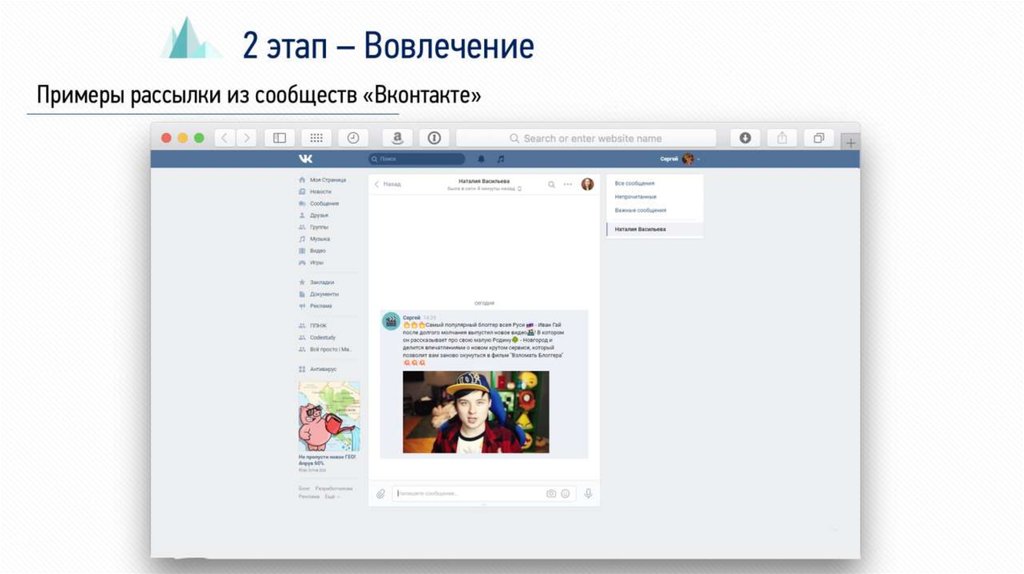Screen dimensions: 1024x574
Task: Click the VK logo in the header
Action: click(x=305, y=158)
